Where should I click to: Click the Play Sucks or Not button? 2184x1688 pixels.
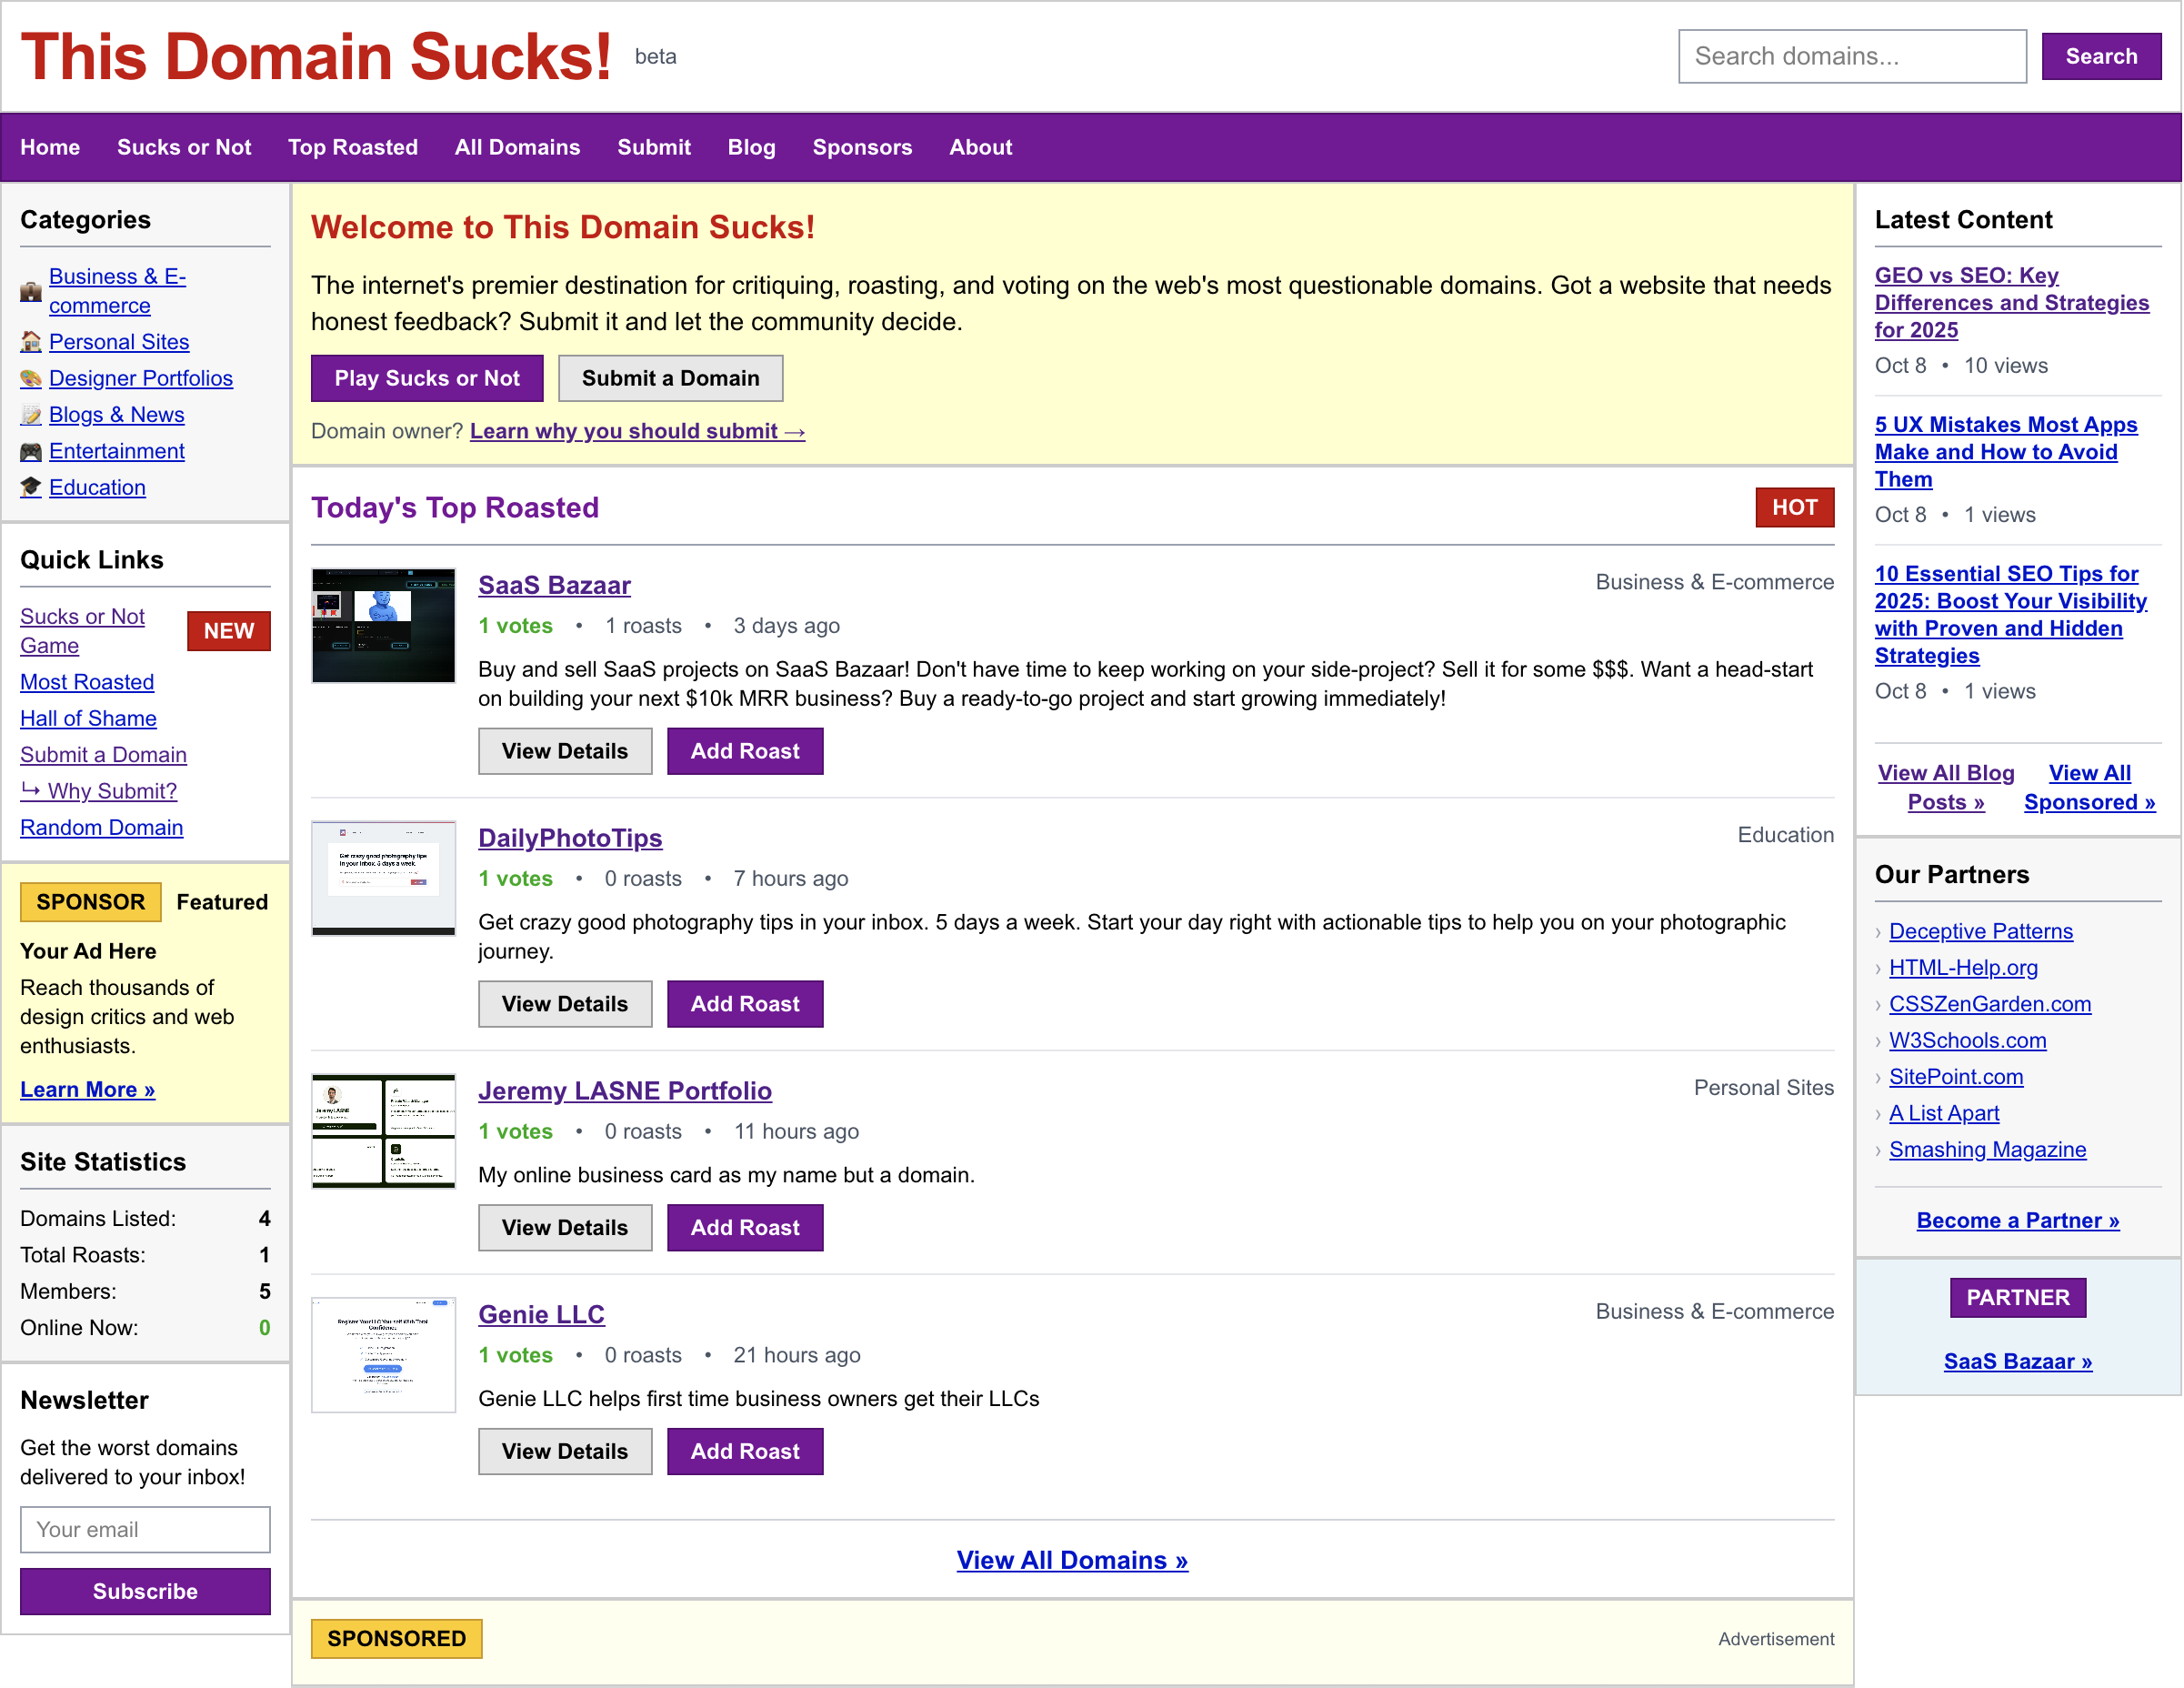point(426,378)
